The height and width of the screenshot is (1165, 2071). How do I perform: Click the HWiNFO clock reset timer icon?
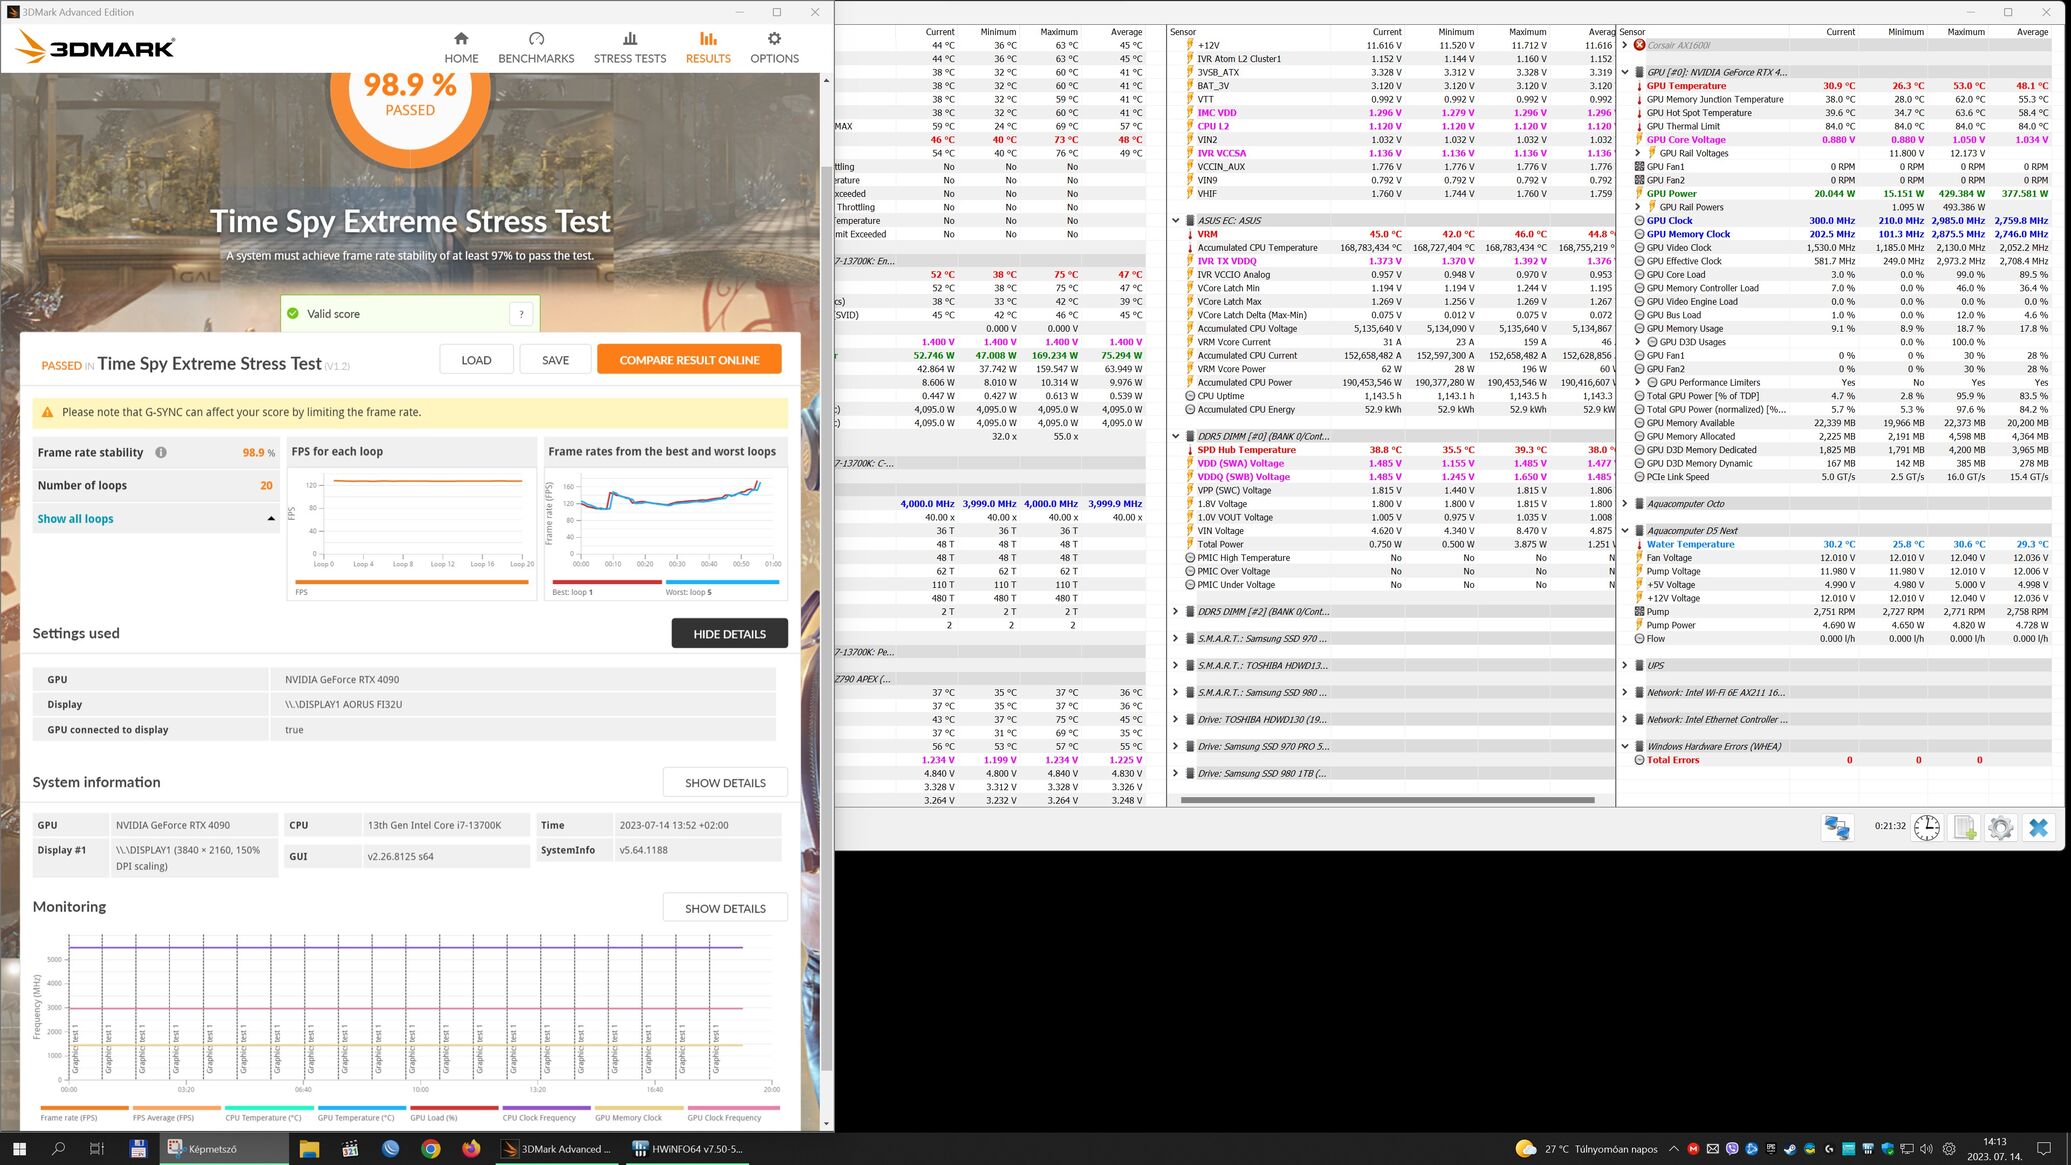(x=1927, y=827)
